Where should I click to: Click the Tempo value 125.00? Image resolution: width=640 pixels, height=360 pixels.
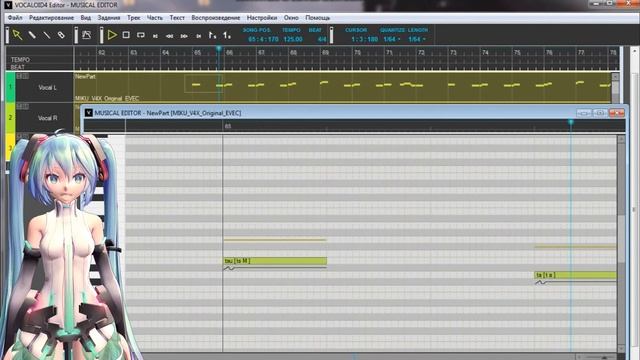point(293,39)
